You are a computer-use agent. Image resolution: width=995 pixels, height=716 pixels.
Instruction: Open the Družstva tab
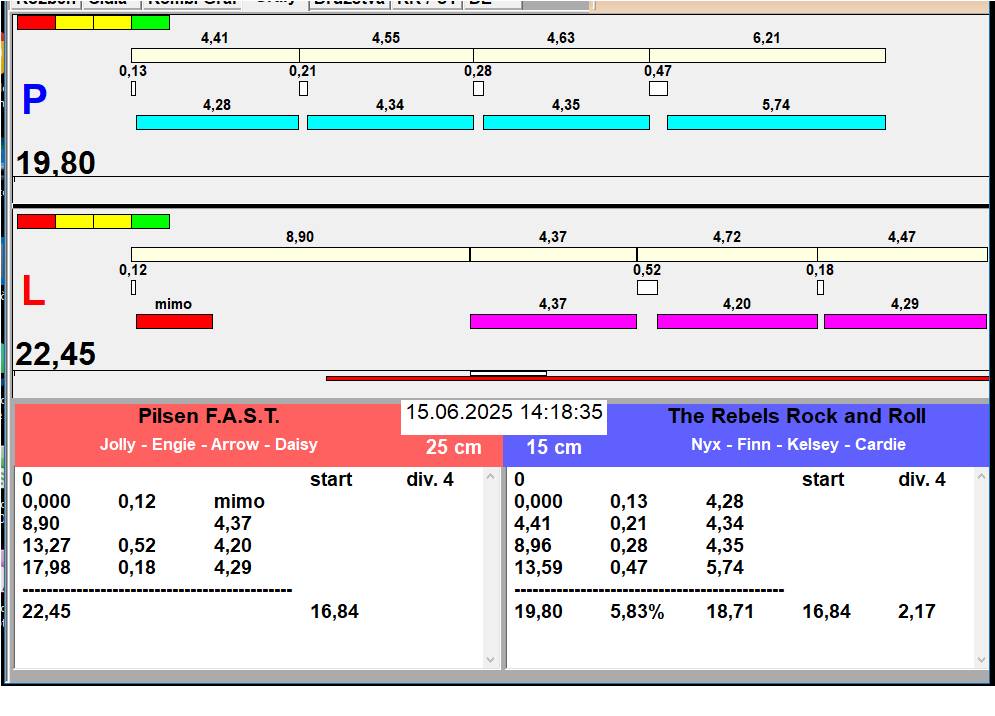(347, 2)
